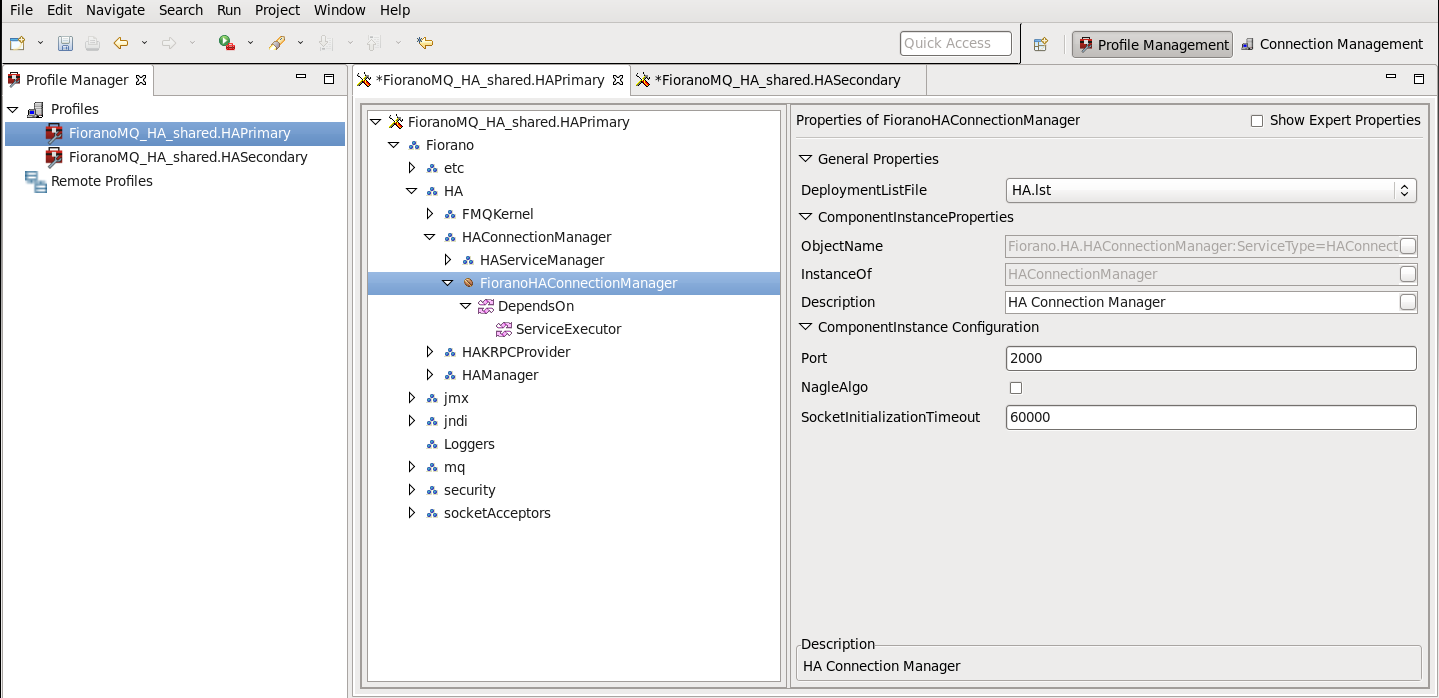Click the Last Edit Location icon

tap(425, 43)
